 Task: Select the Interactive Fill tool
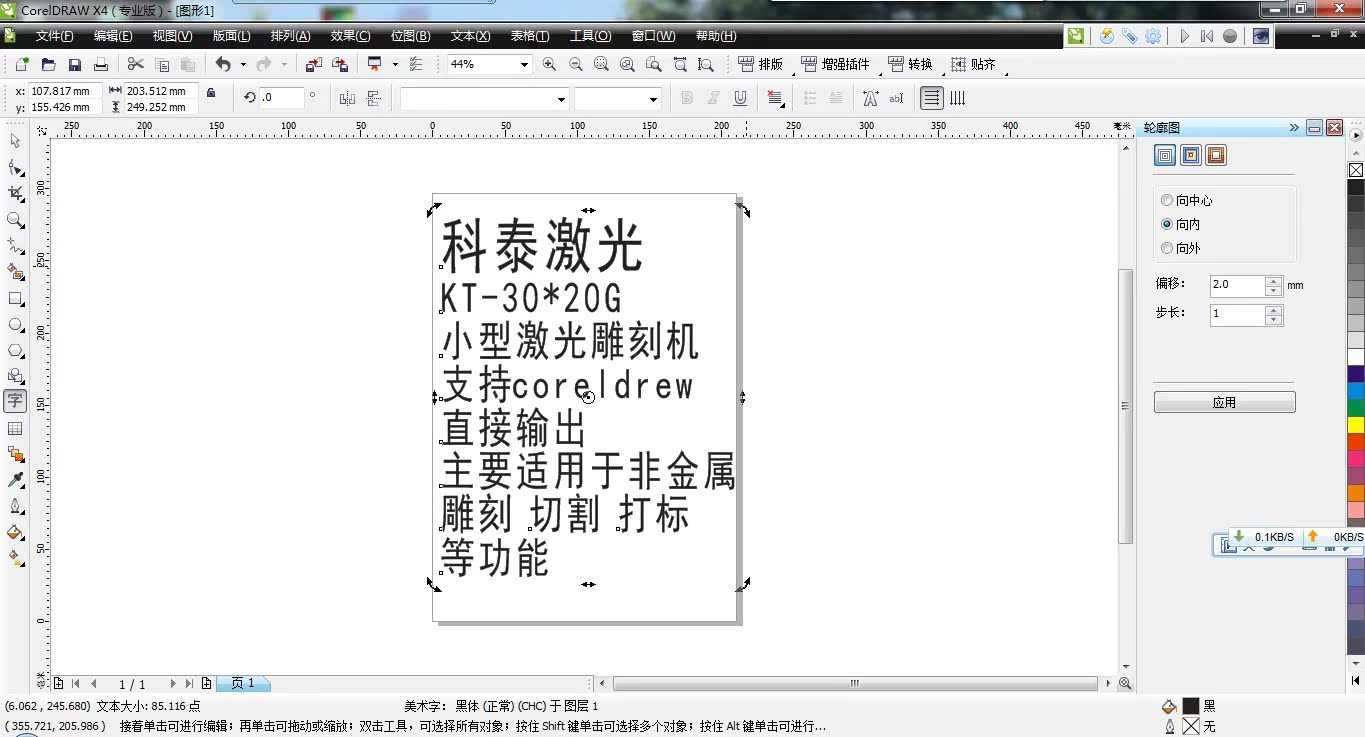point(15,558)
